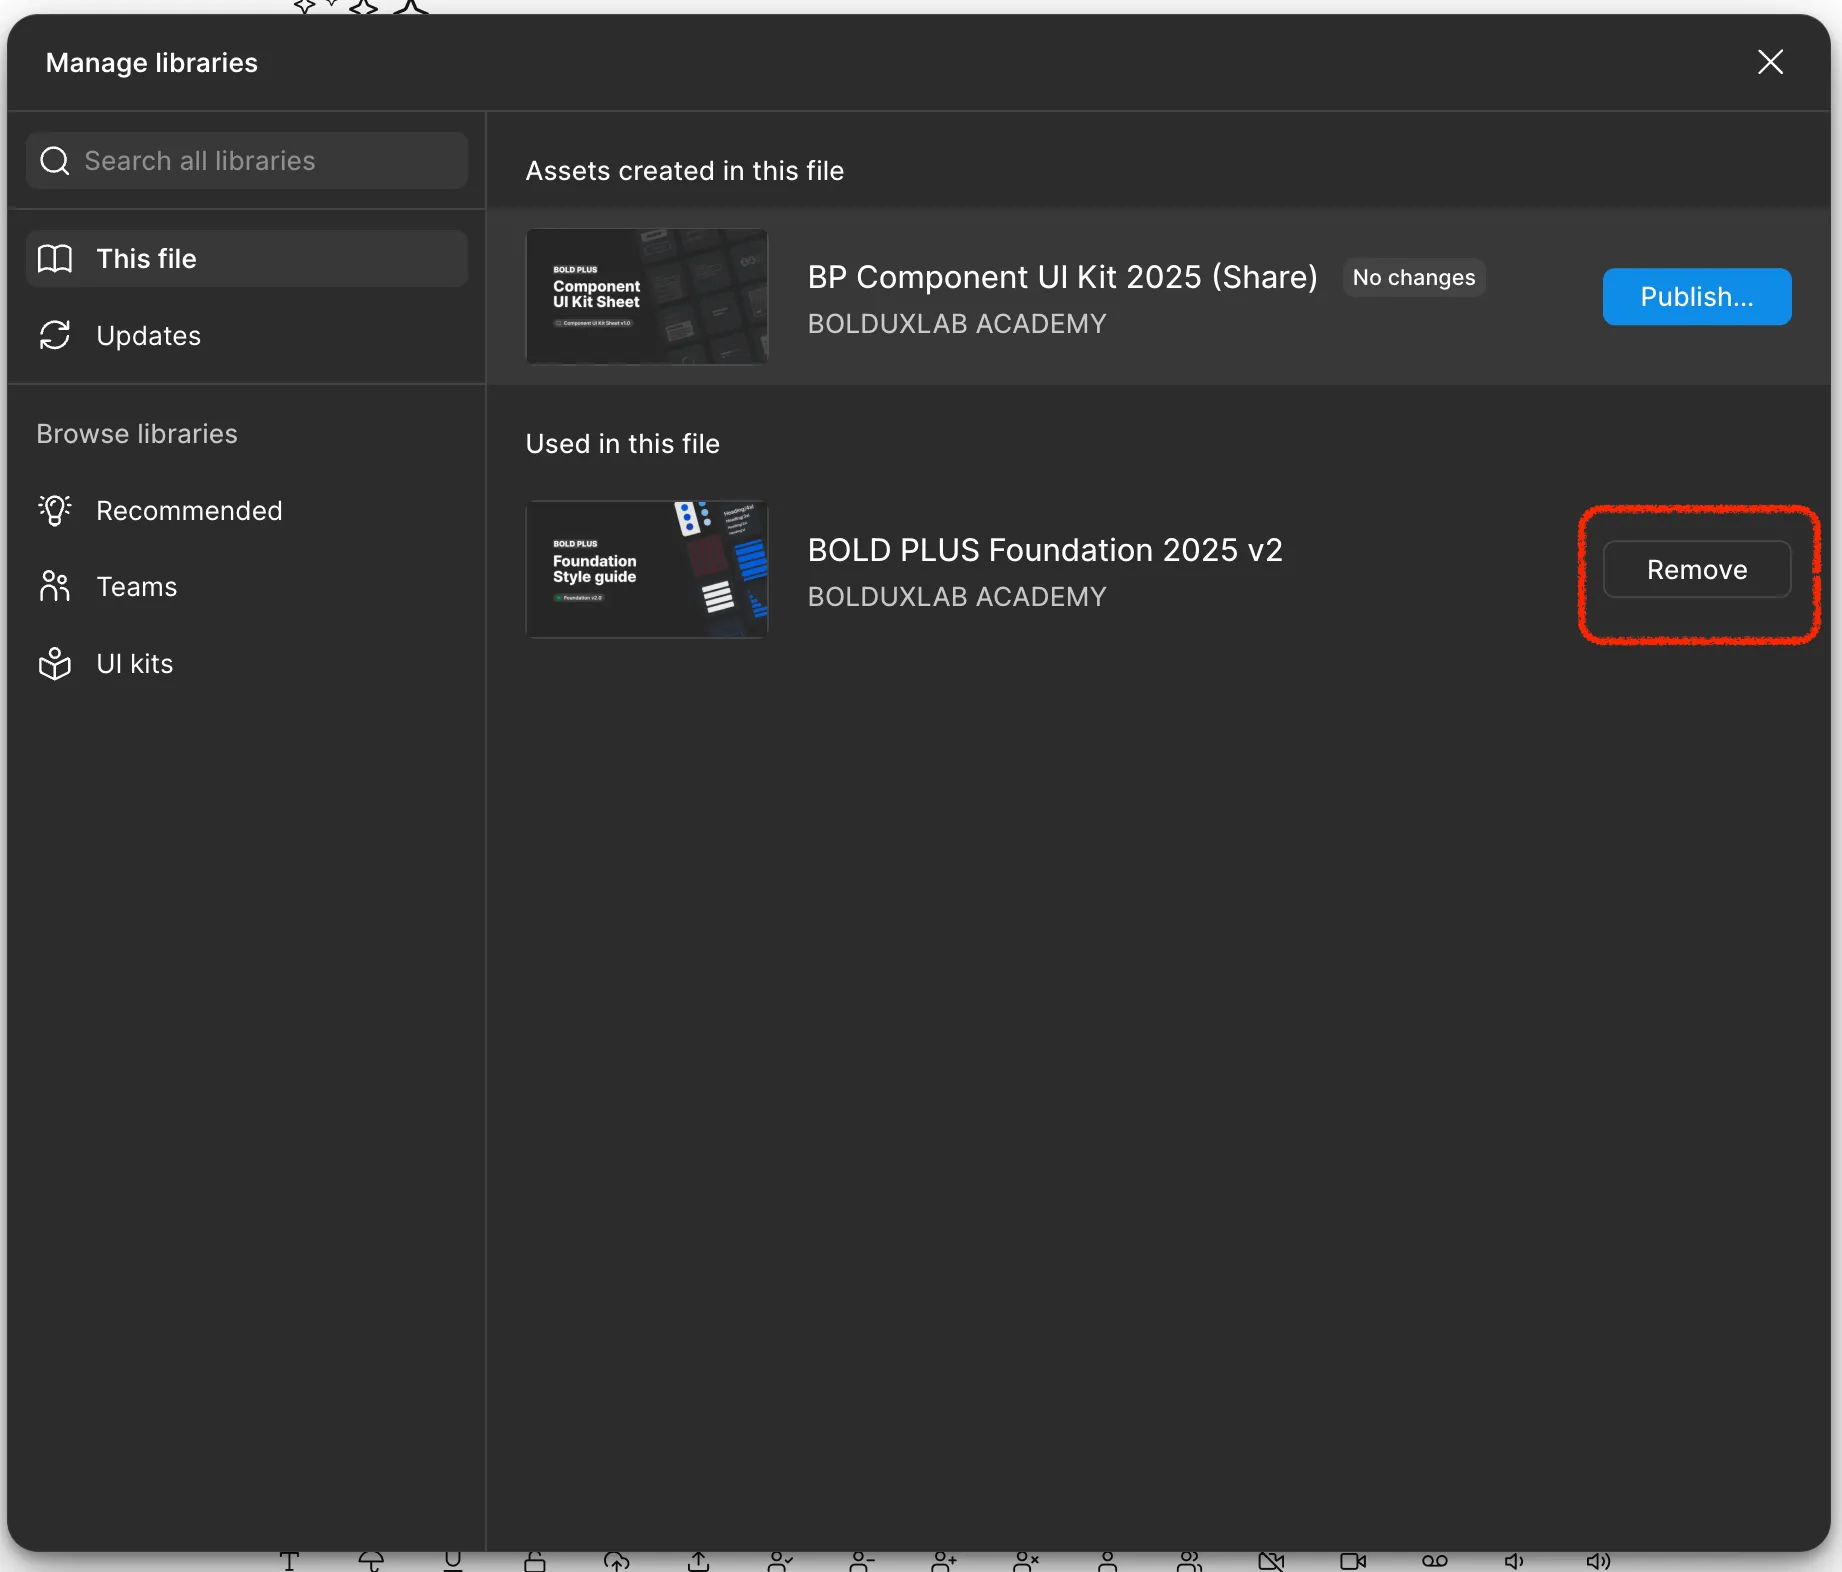Image resolution: width=1842 pixels, height=1572 pixels.
Task: Click the add-user icon in bottom toolbar
Action: [945, 1560]
